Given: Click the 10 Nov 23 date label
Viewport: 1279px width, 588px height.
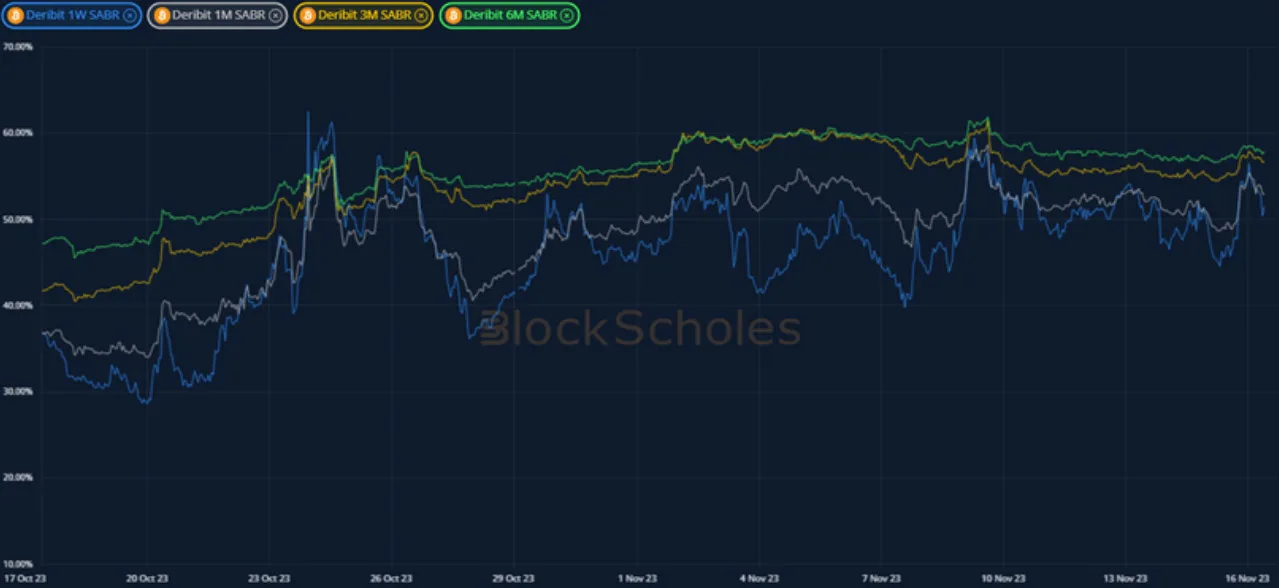Looking at the screenshot, I should (1003, 579).
